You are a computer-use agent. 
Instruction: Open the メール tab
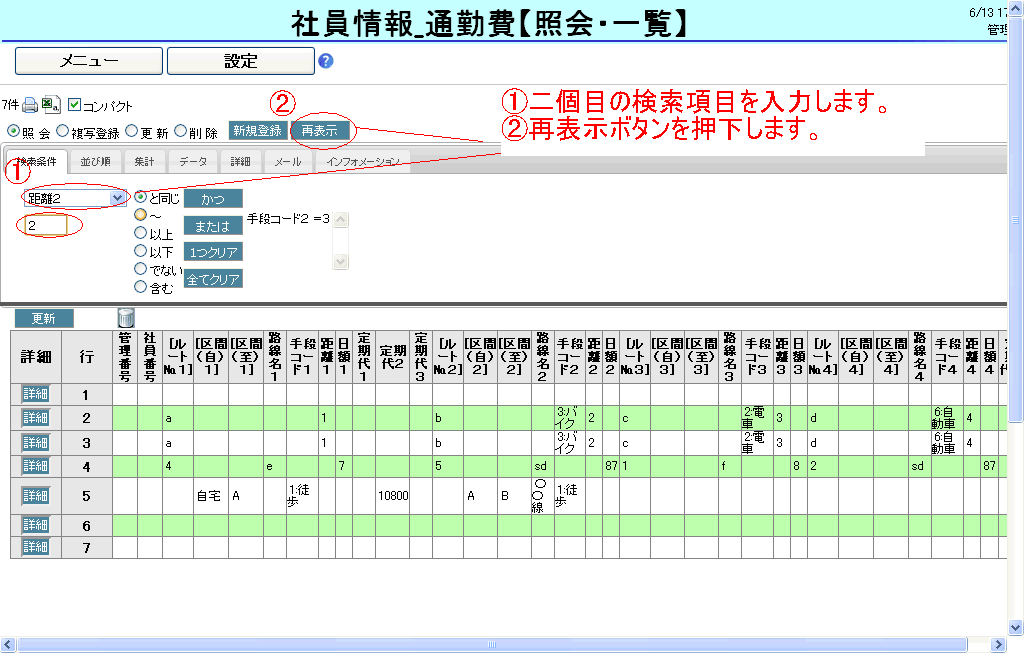point(288,161)
